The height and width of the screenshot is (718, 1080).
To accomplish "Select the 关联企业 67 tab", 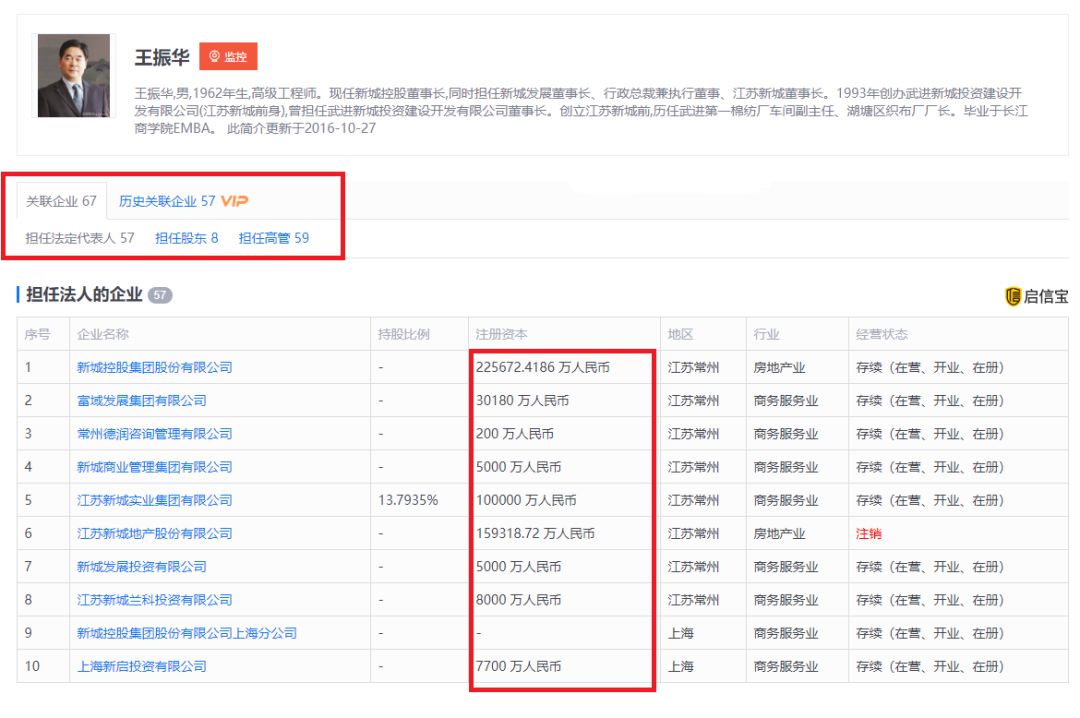I will (61, 201).
